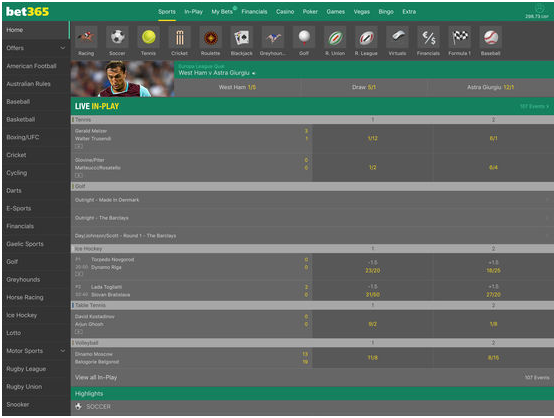Open the R. League rugby icon
This screenshot has height=418, width=554.
pos(366,37)
